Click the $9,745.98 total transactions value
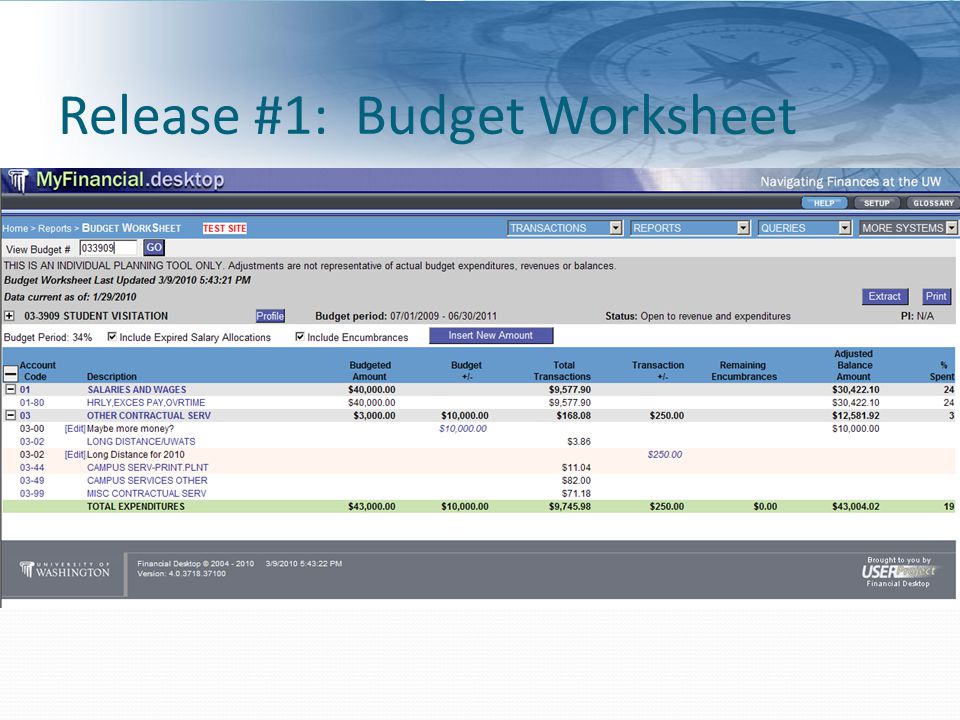Viewport: 960px width, 720px height. 569,506
